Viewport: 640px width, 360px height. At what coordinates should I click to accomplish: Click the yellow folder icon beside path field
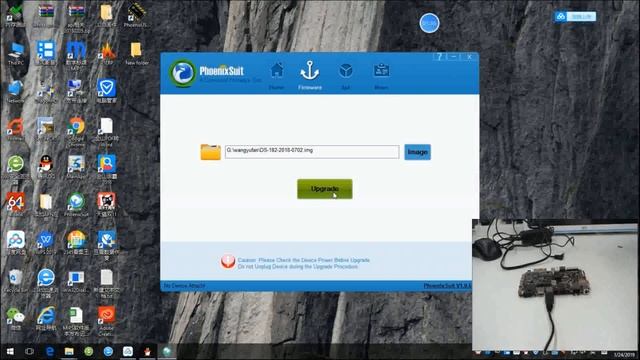(x=210, y=152)
